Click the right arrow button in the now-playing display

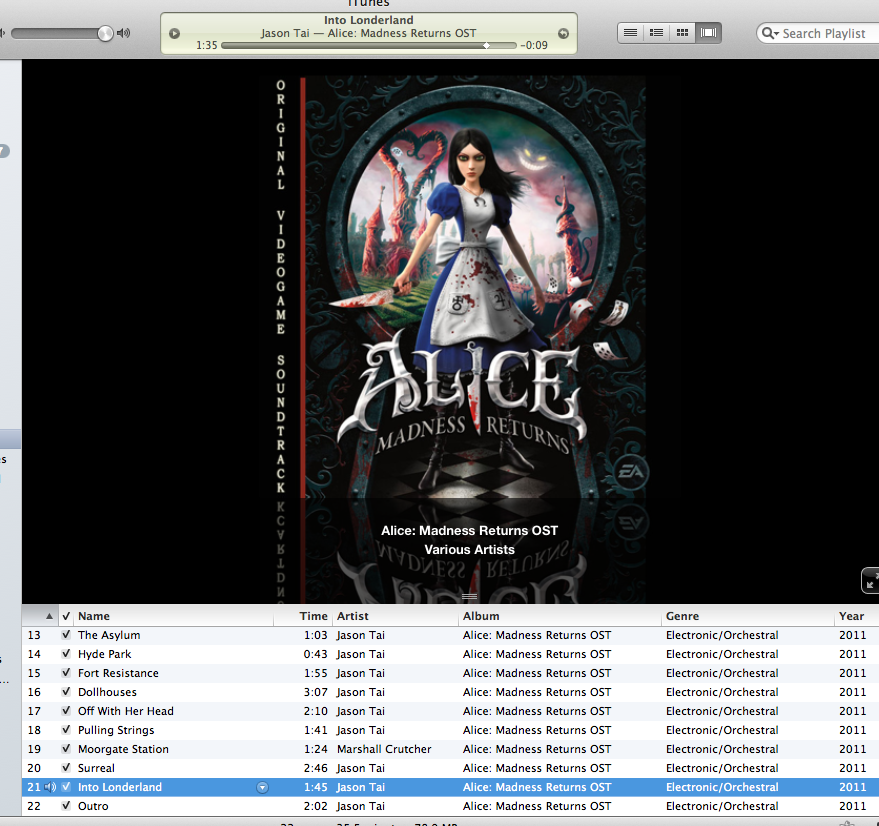coord(563,33)
